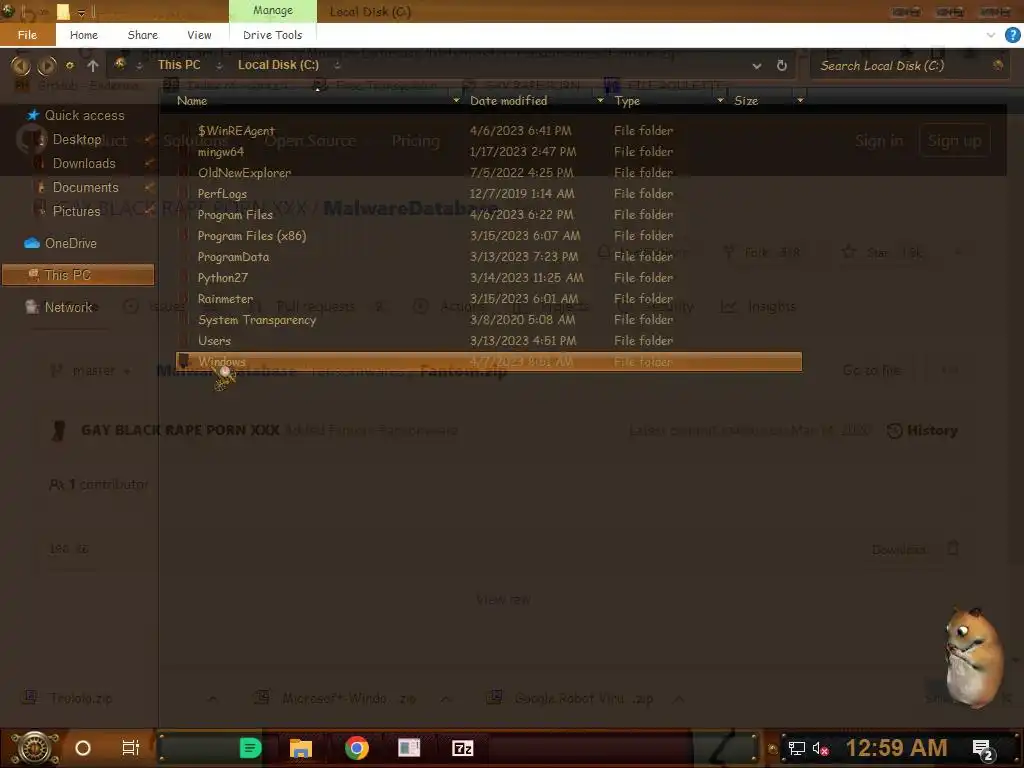Click Local Disk (C:) breadcrumb segment
Viewport: 1024px width, 768px height.
278,65
